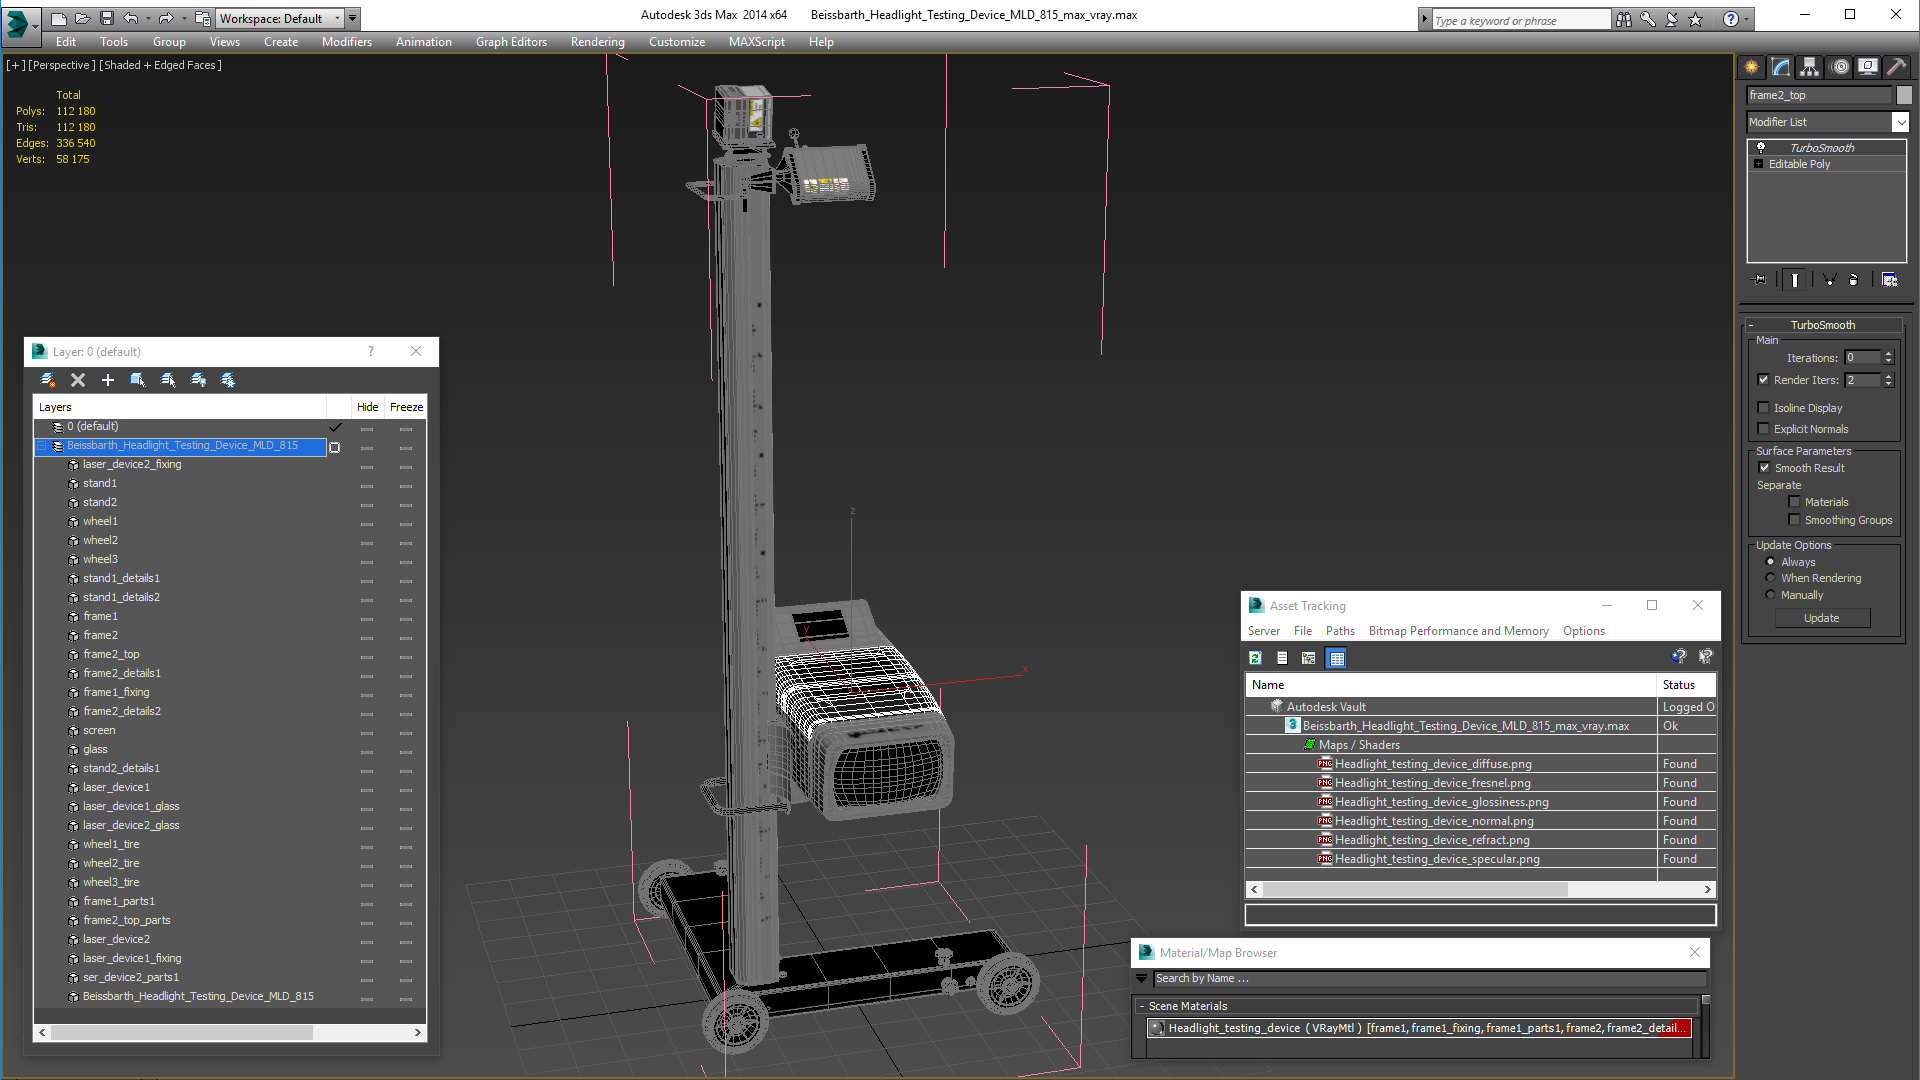Screen dimensions: 1920x1080
Task: Open the Hierarchy command panel tab
Action: (1810, 67)
